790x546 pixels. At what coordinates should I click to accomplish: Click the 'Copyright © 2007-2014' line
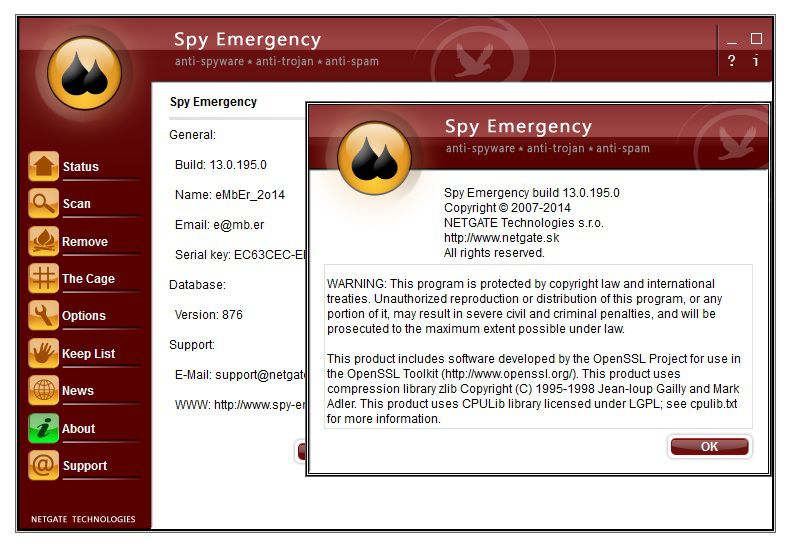[507, 208]
